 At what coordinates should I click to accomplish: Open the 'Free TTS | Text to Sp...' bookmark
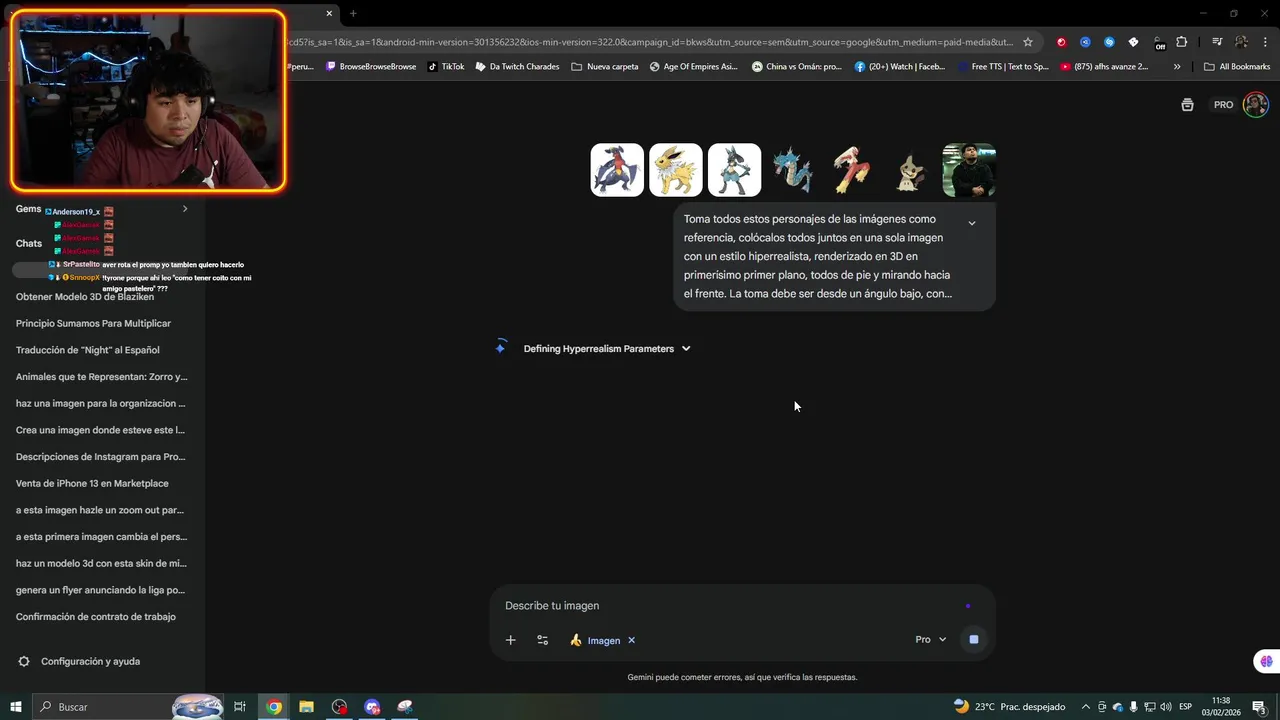[x=1002, y=67]
